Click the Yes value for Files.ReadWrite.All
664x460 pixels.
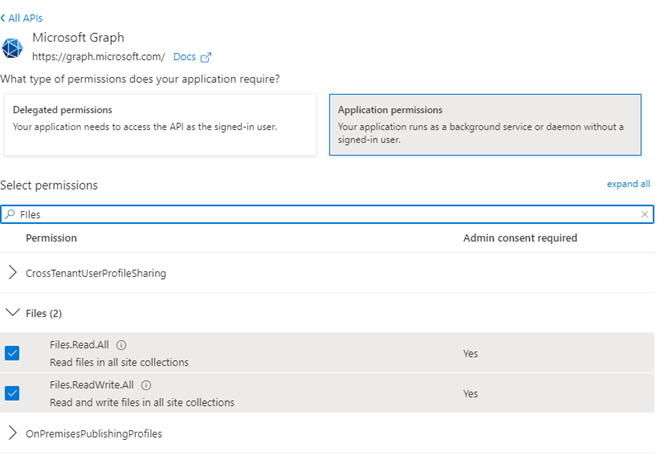470,394
